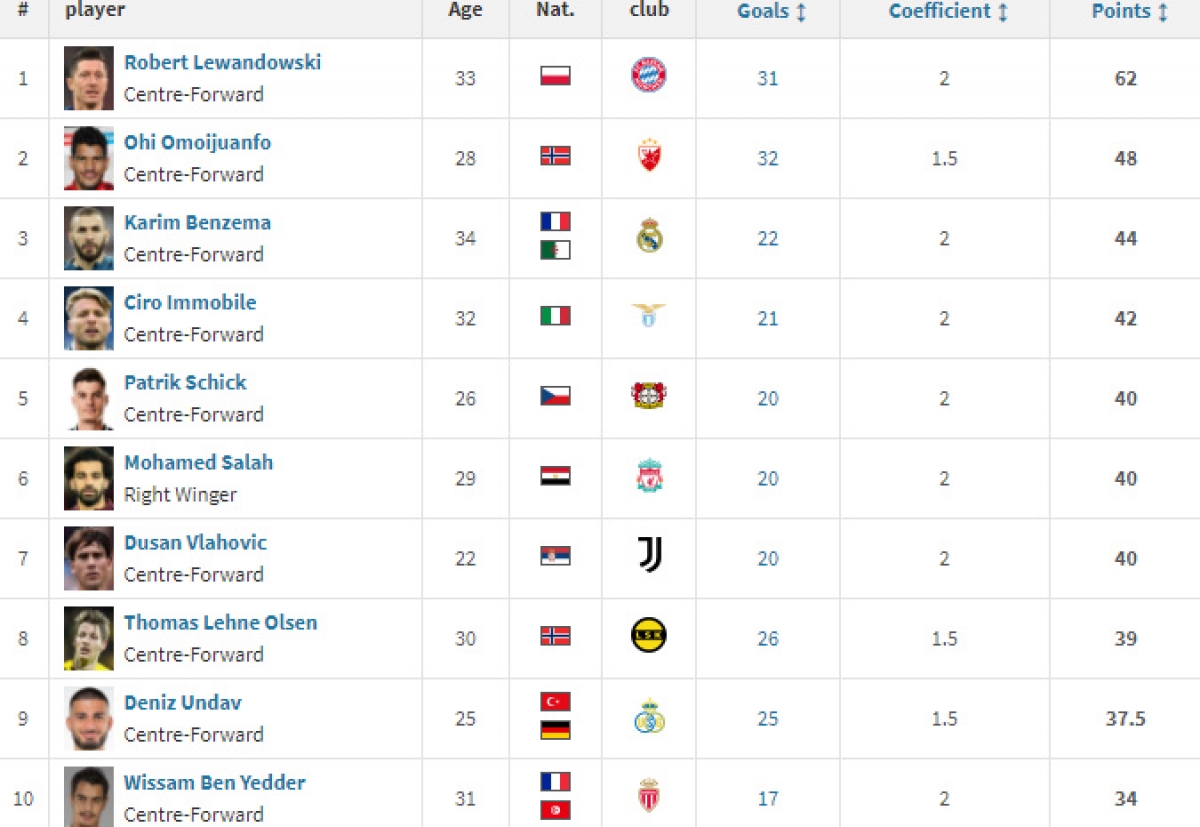Click Patrik Schick's portrait photo

[x=89, y=398]
